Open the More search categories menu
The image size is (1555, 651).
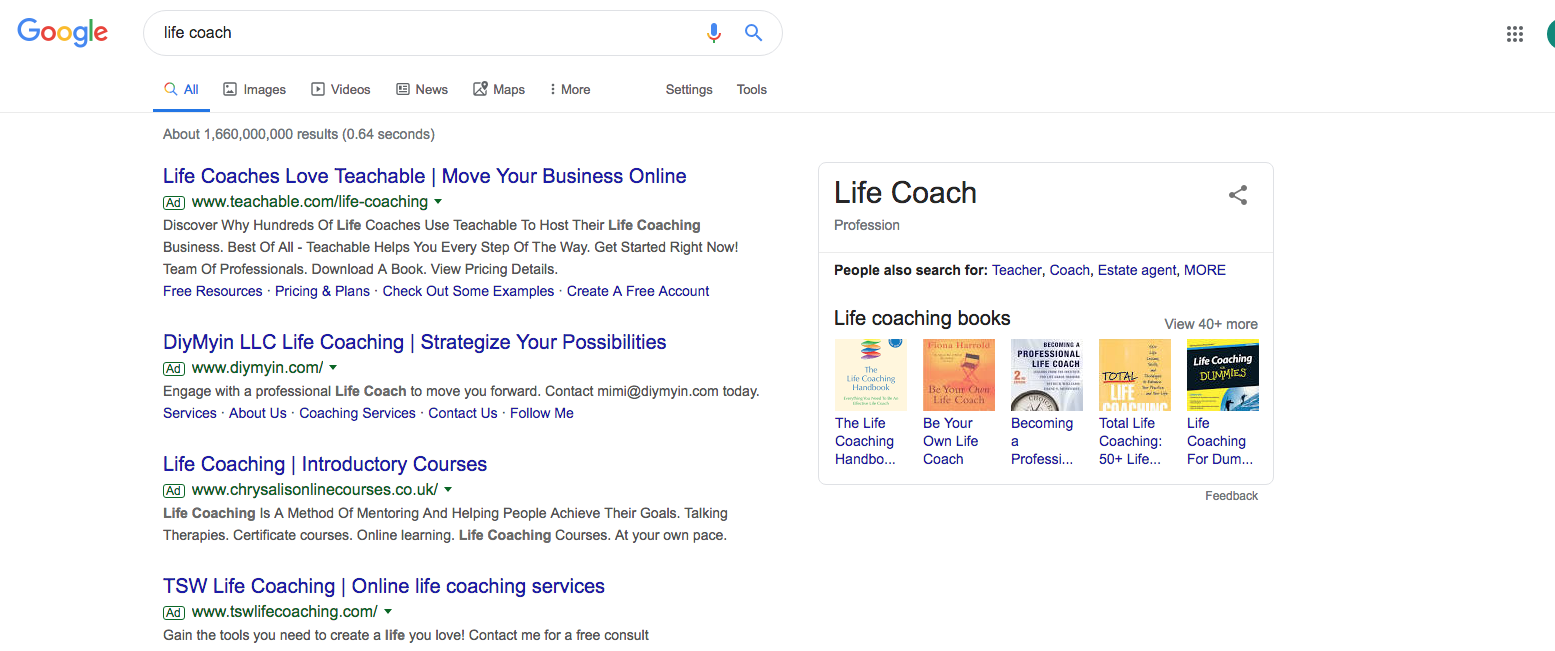[570, 89]
